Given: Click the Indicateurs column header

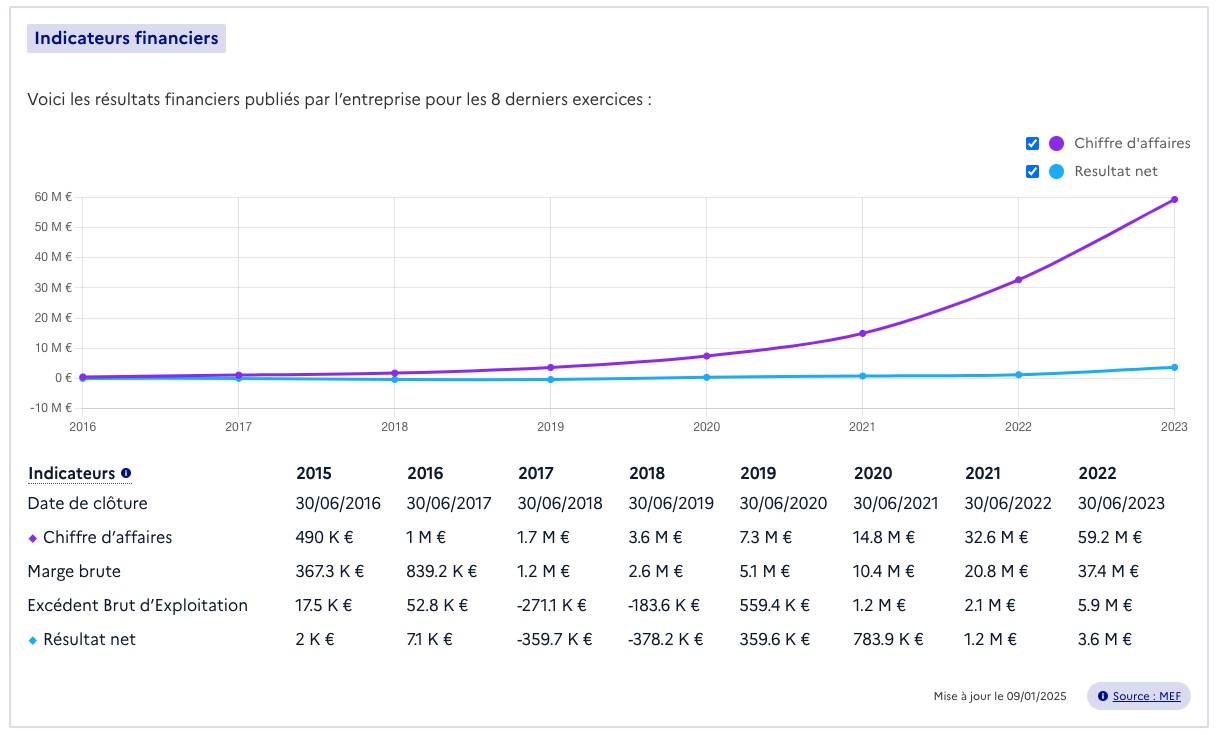Looking at the screenshot, I should 71,473.
